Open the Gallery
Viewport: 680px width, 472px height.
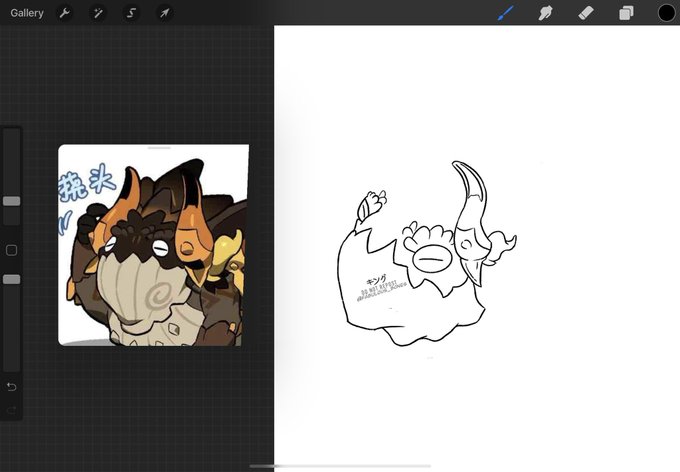(x=27, y=13)
